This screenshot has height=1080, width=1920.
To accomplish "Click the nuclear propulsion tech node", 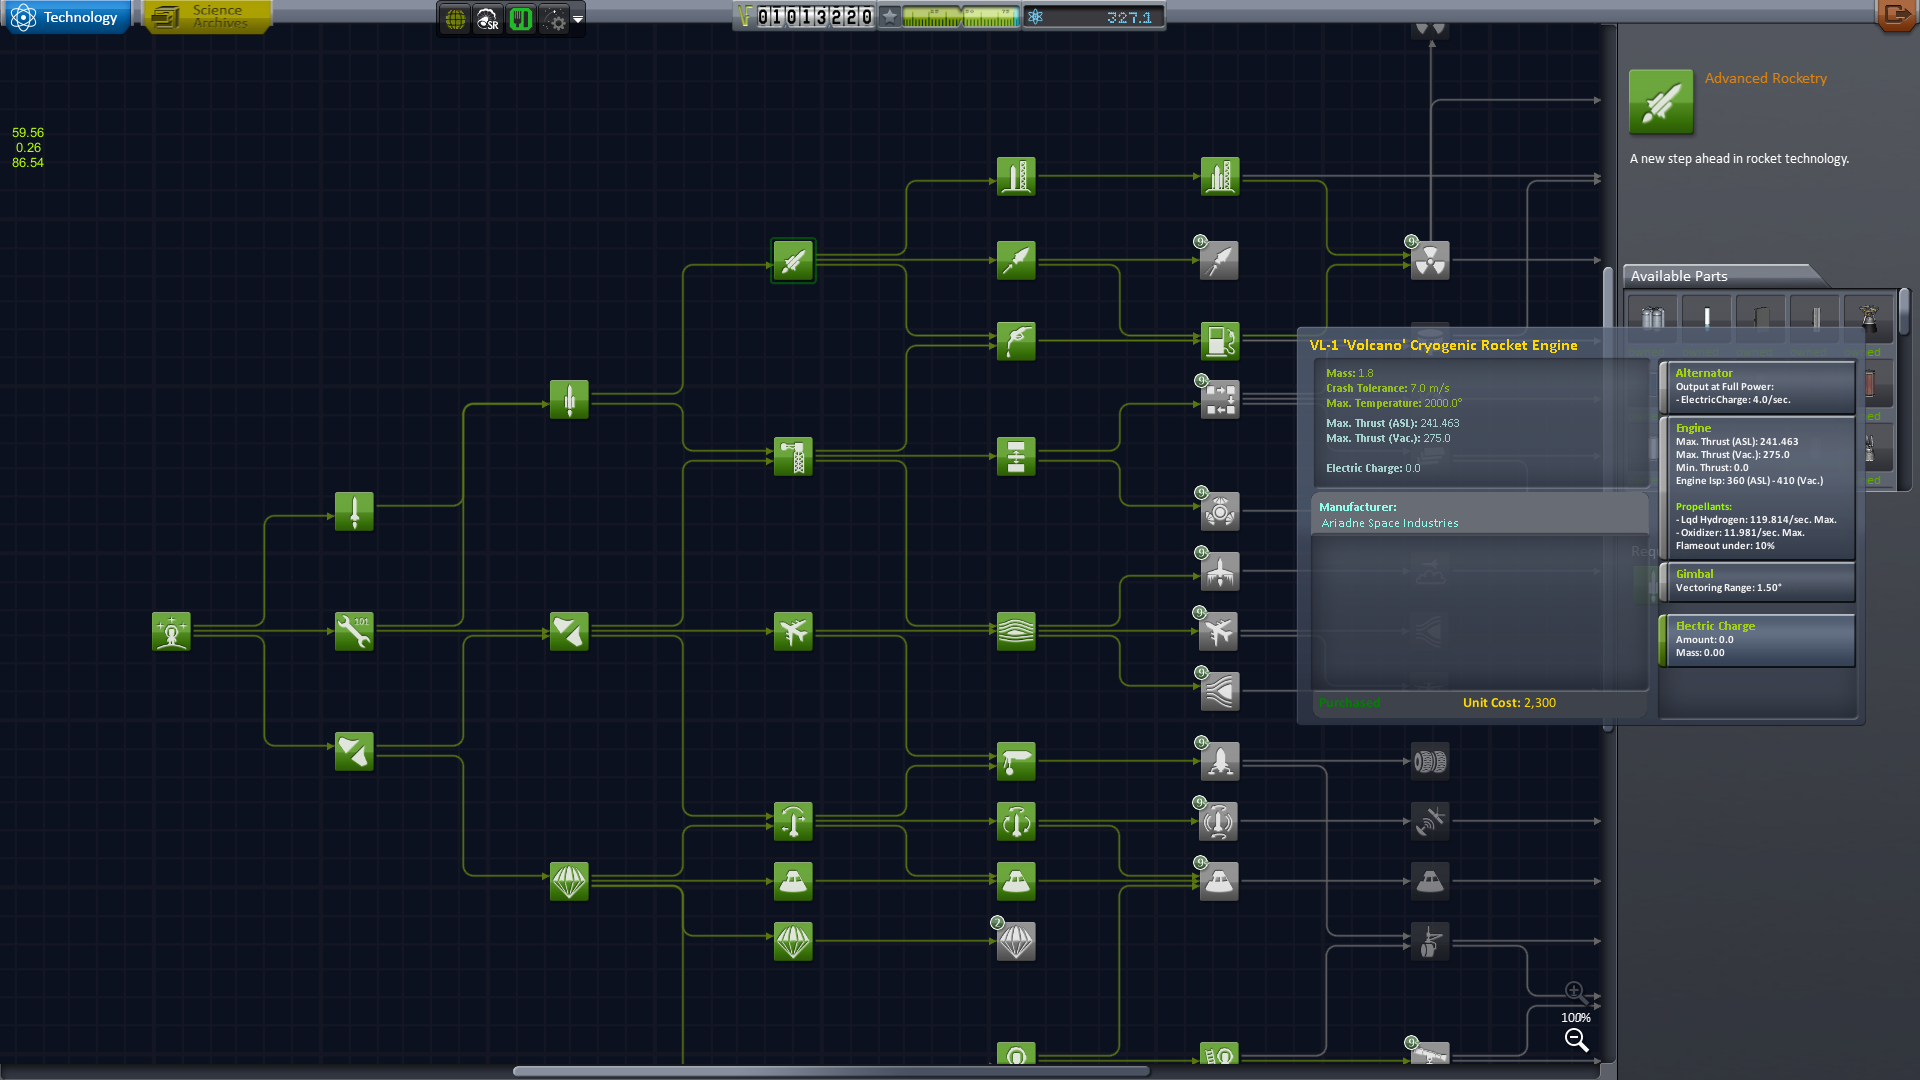I will point(1429,261).
